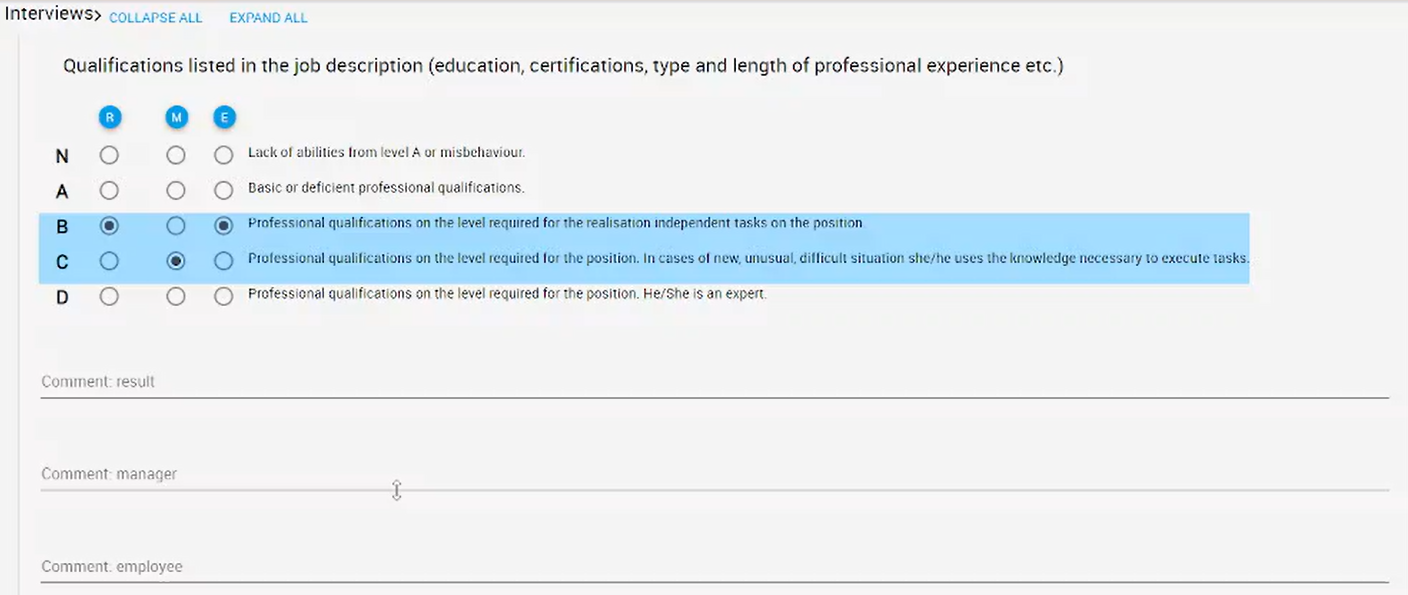This screenshot has width=1408, height=595.
Task: Select rating B in the R column
Action: 109,225
